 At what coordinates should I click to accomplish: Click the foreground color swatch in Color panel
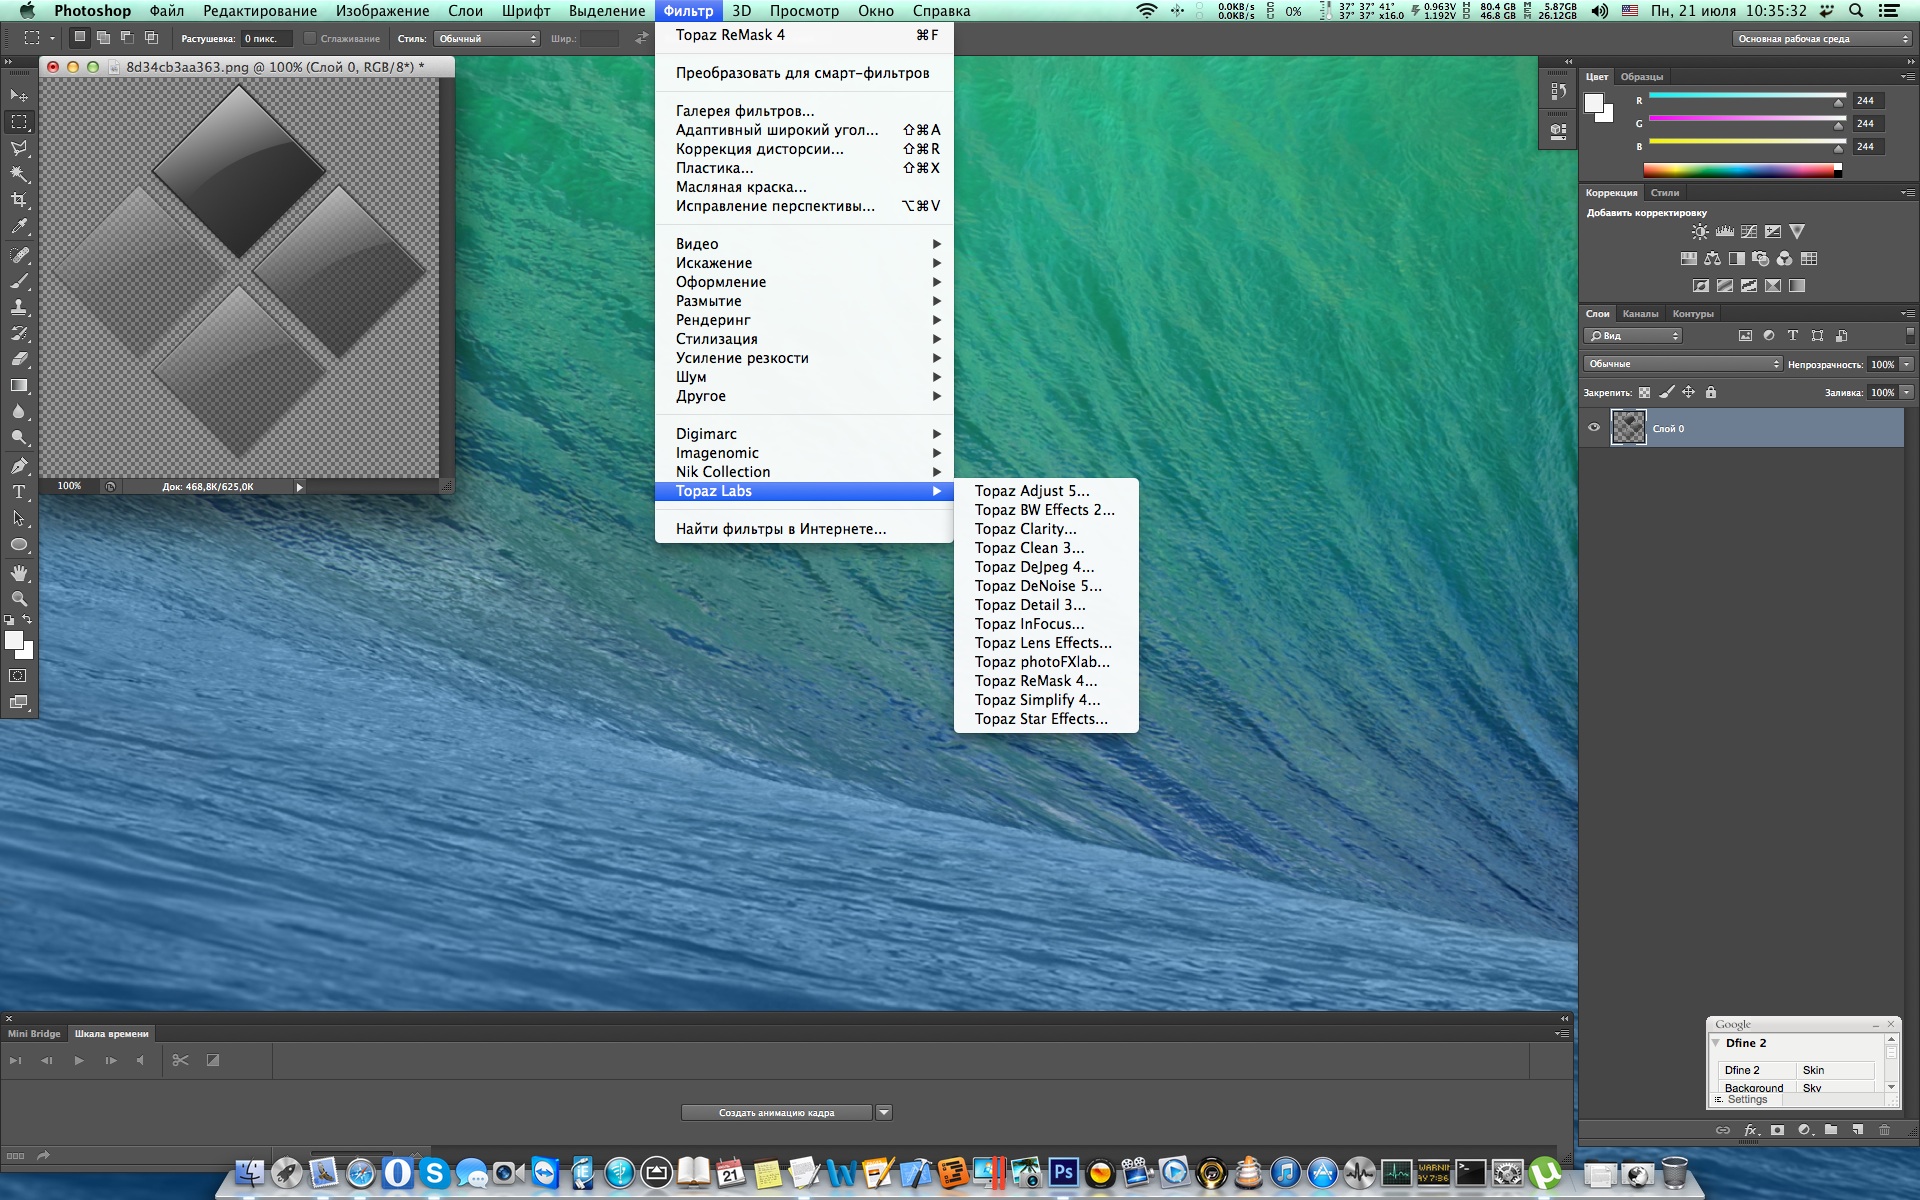click(1594, 103)
